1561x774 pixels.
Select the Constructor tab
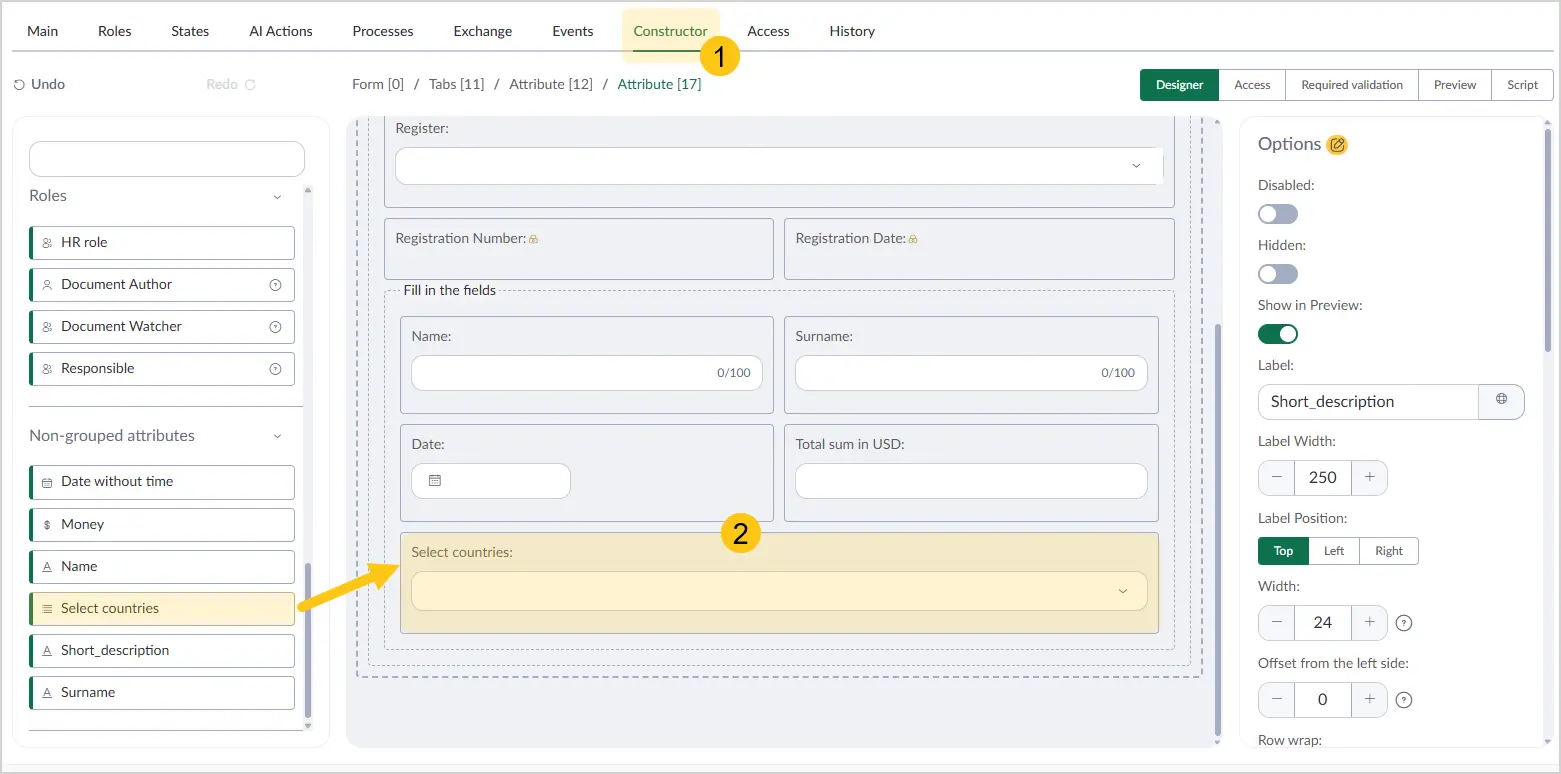click(x=671, y=31)
